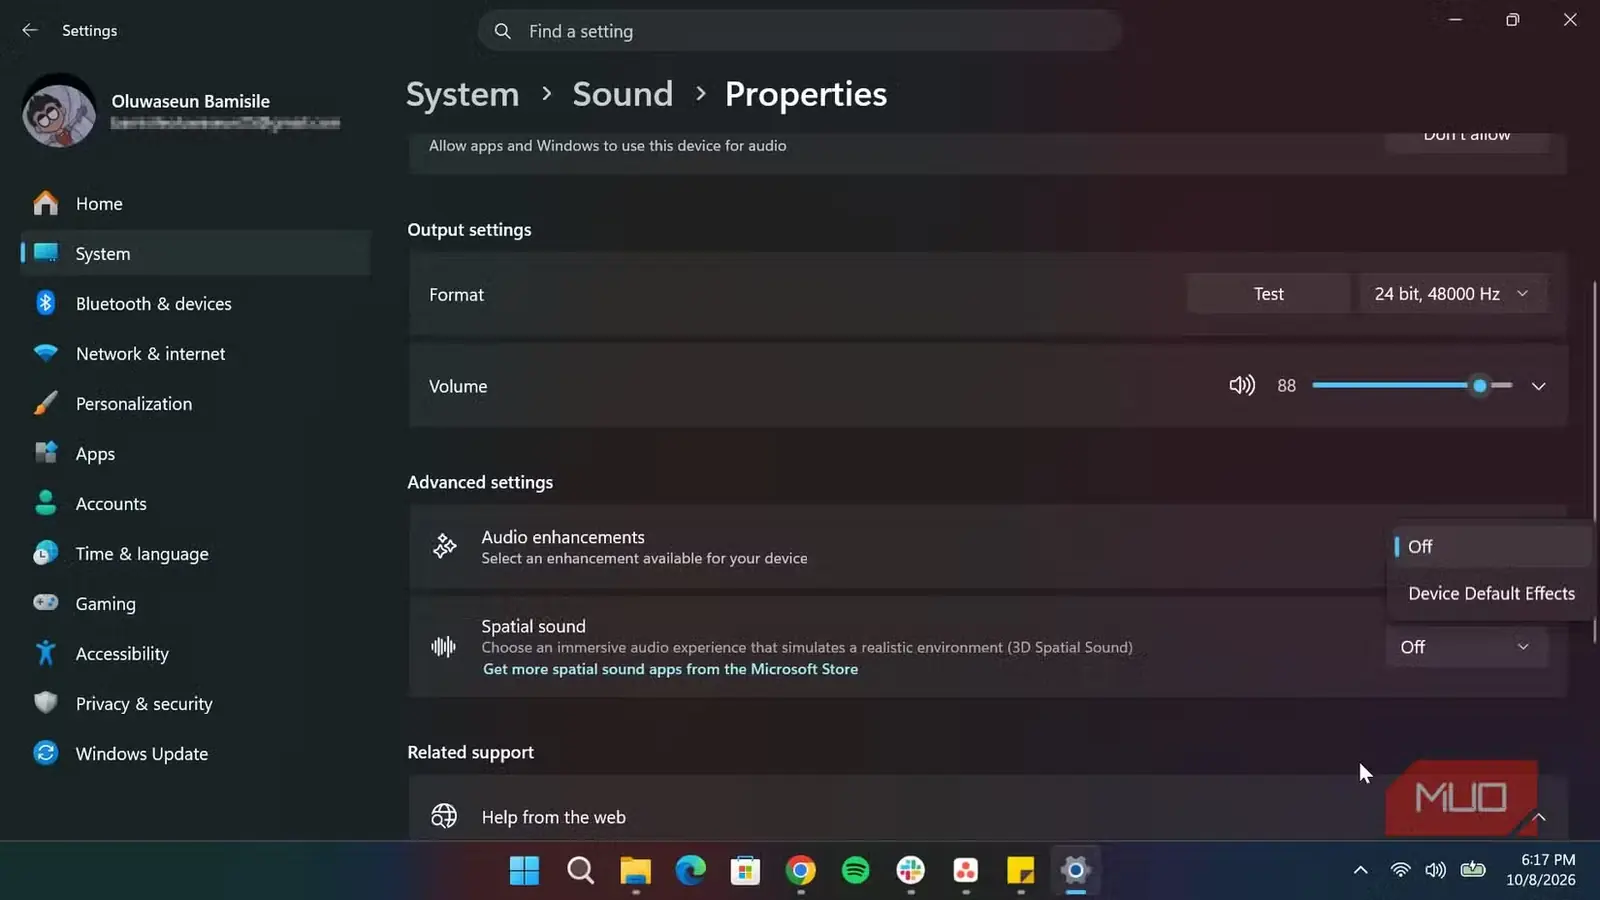Open File Explorer from the taskbar
The width and height of the screenshot is (1600, 900).
pyautogui.click(x=635, y=870)
